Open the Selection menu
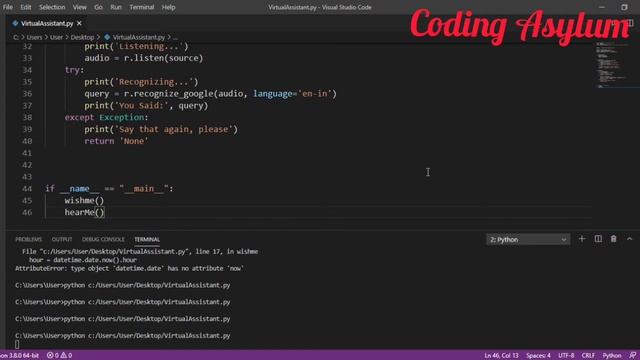 [52, 7]
